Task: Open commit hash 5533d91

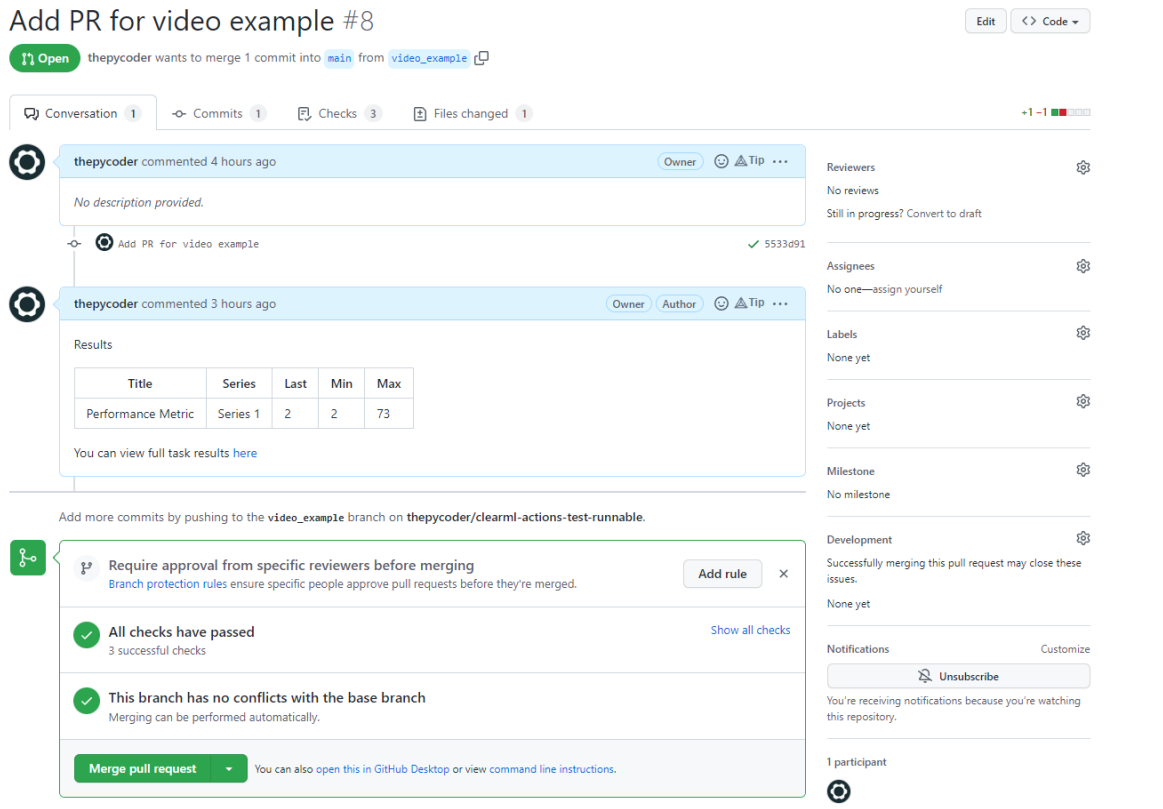Action: click(784, 243)
